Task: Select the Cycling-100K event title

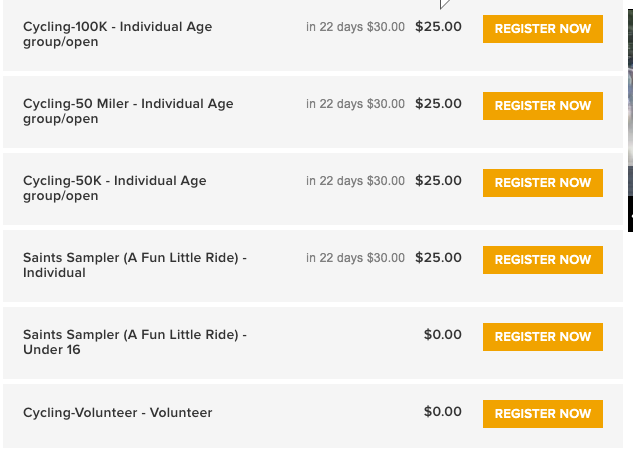Action: (x=117, y=34)
